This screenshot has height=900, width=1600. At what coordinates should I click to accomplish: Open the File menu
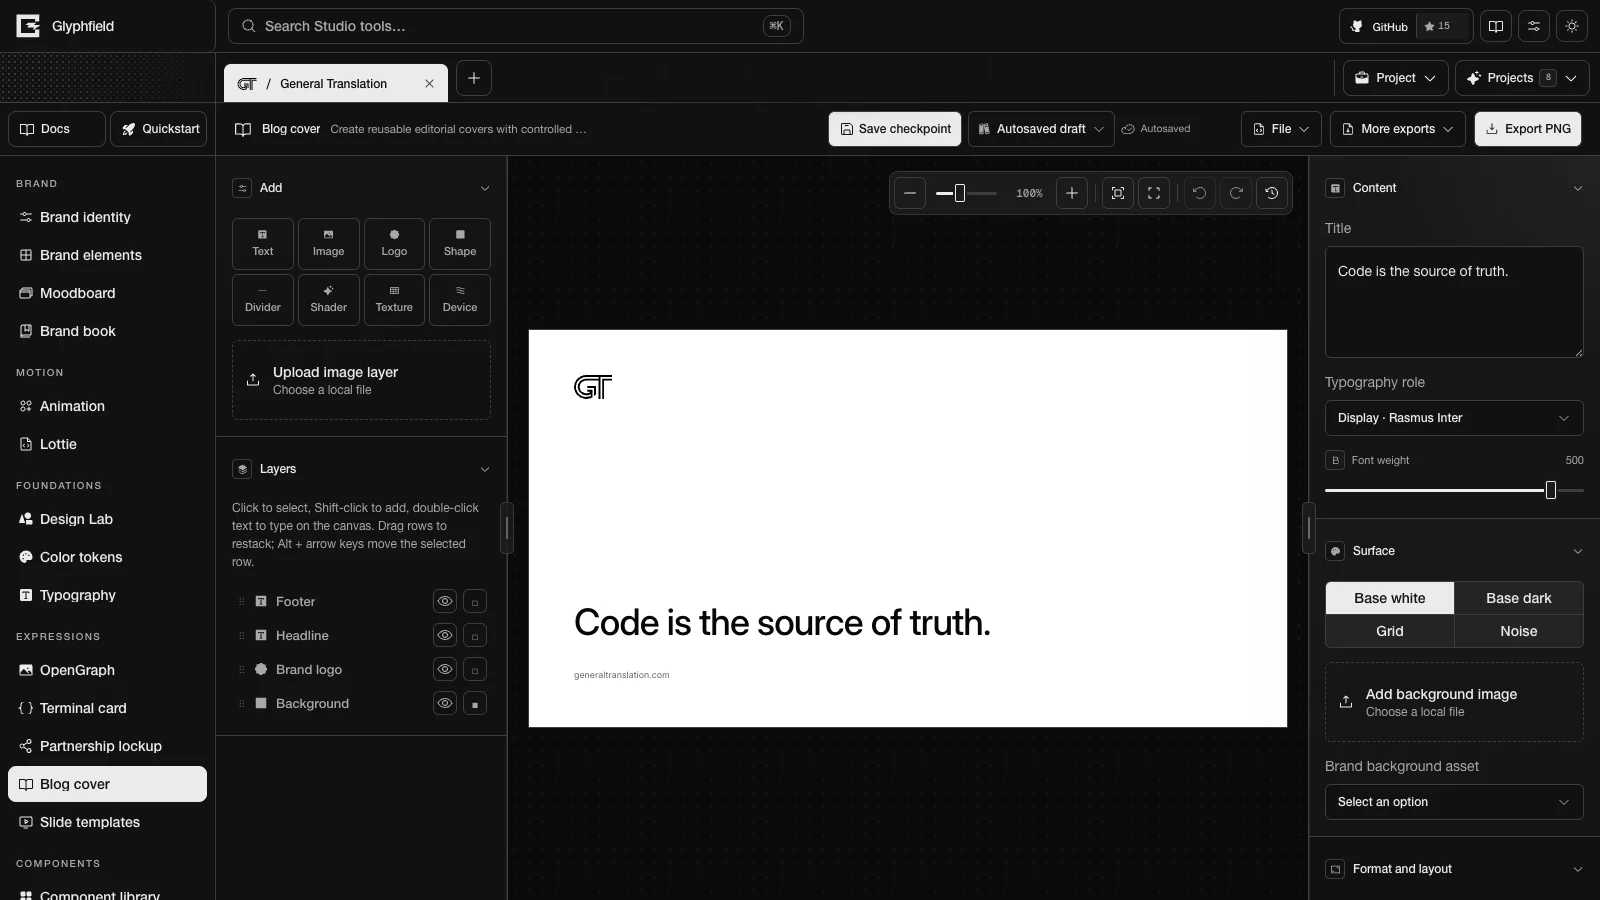[x=1281, y=129]
